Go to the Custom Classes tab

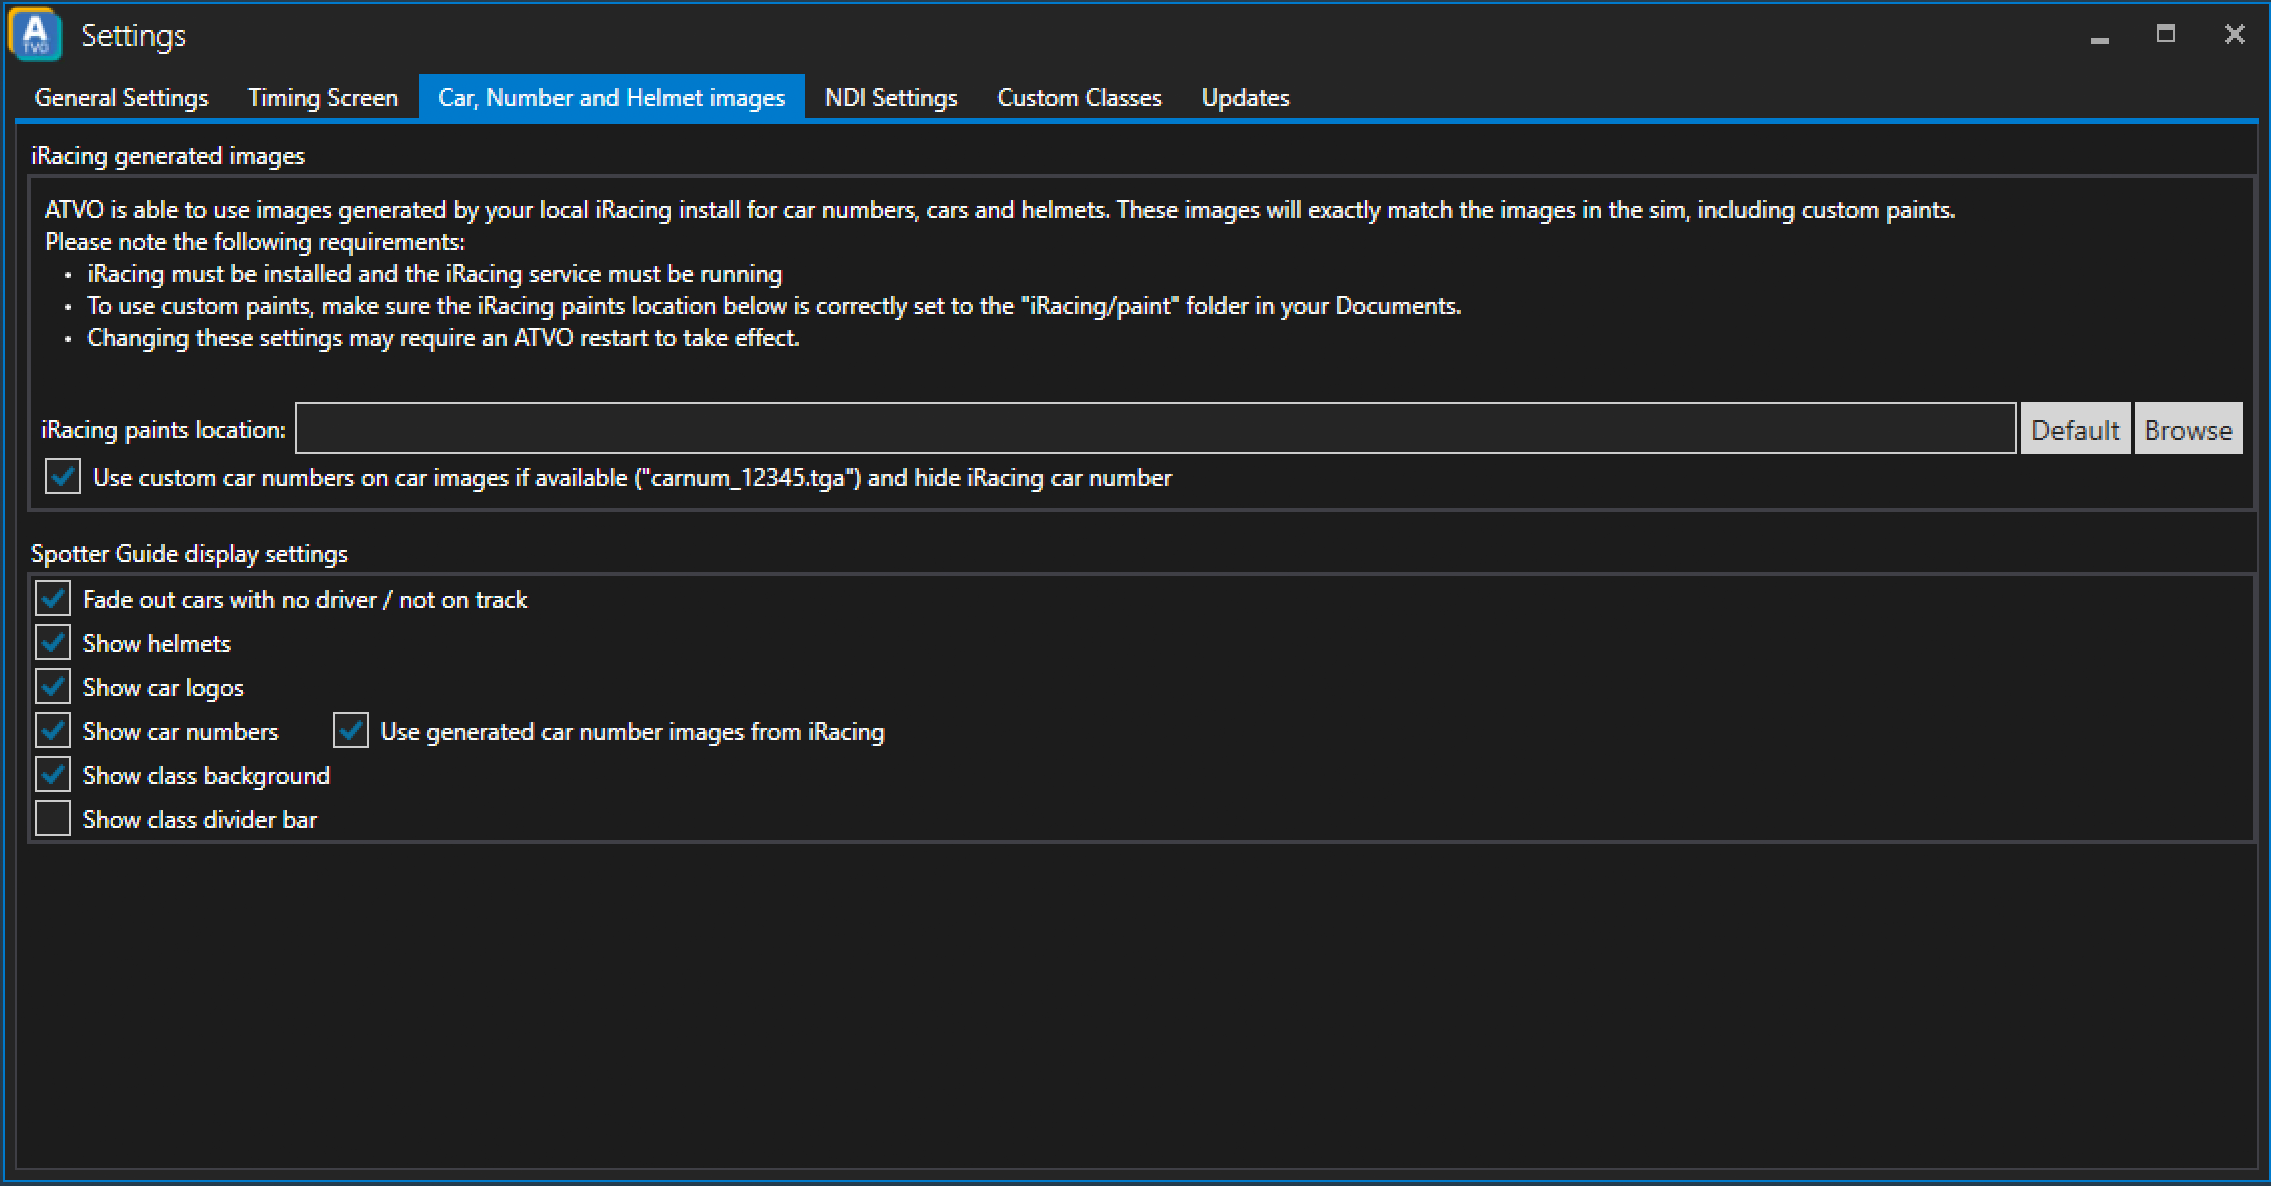point(1079,98)
